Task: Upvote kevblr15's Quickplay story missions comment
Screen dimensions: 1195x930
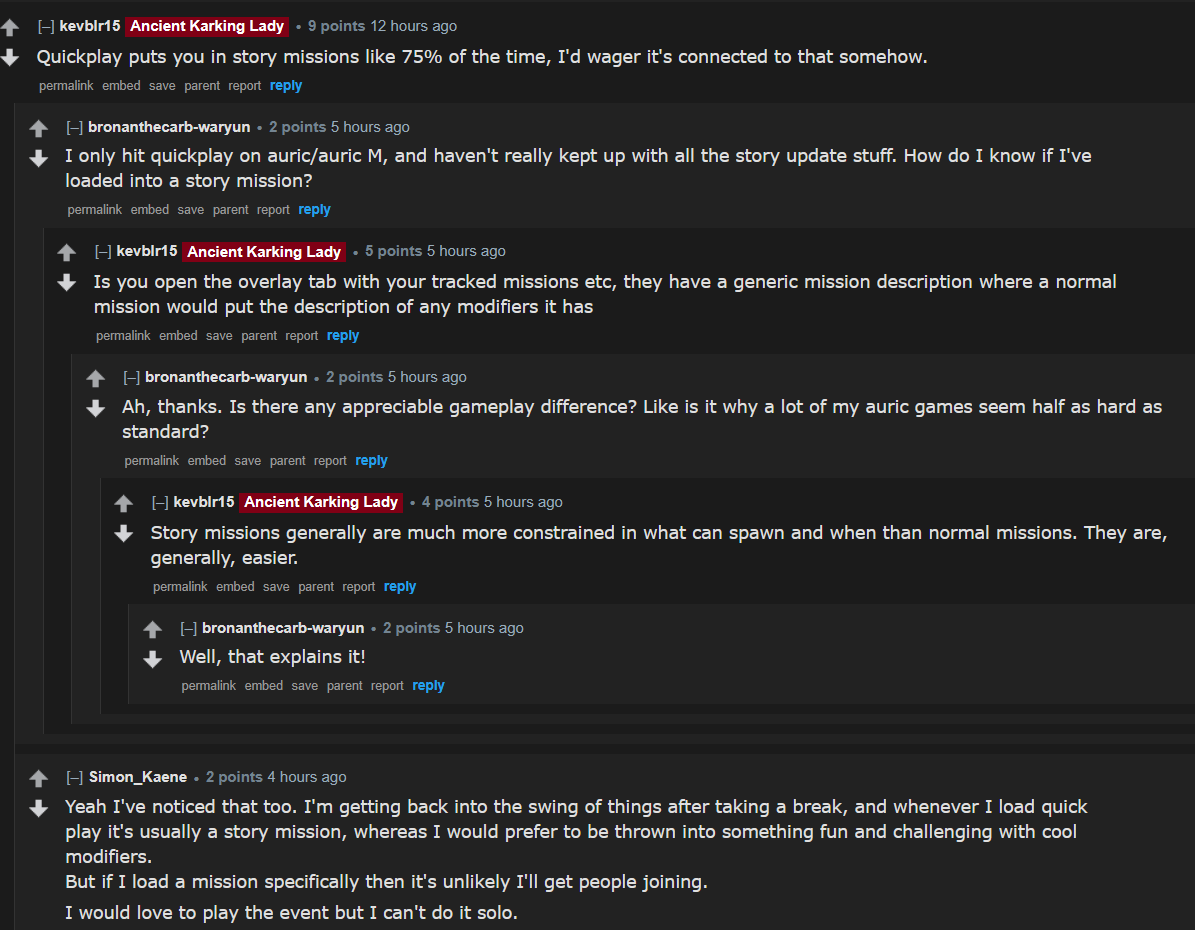Action: (x=10, y=28)
